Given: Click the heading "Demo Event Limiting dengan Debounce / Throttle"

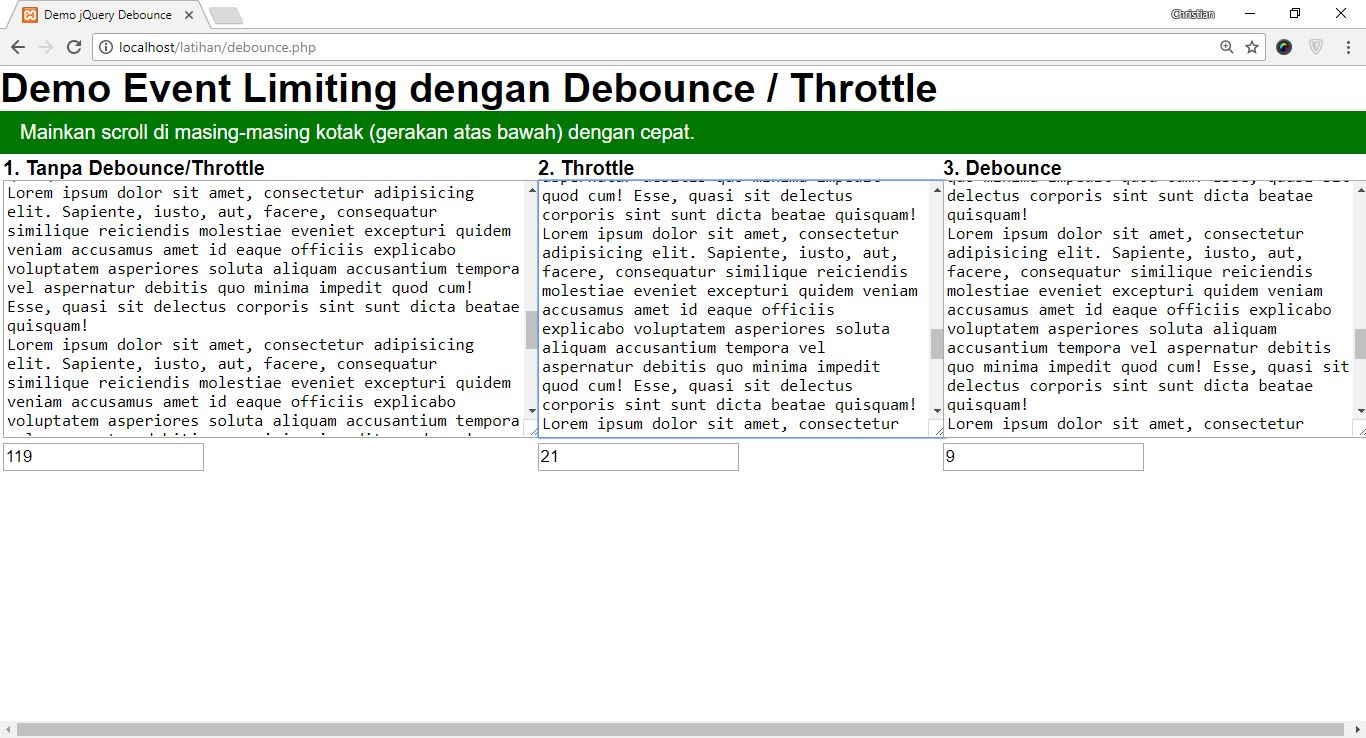Looking at the screenshot, I should point(469,89).
